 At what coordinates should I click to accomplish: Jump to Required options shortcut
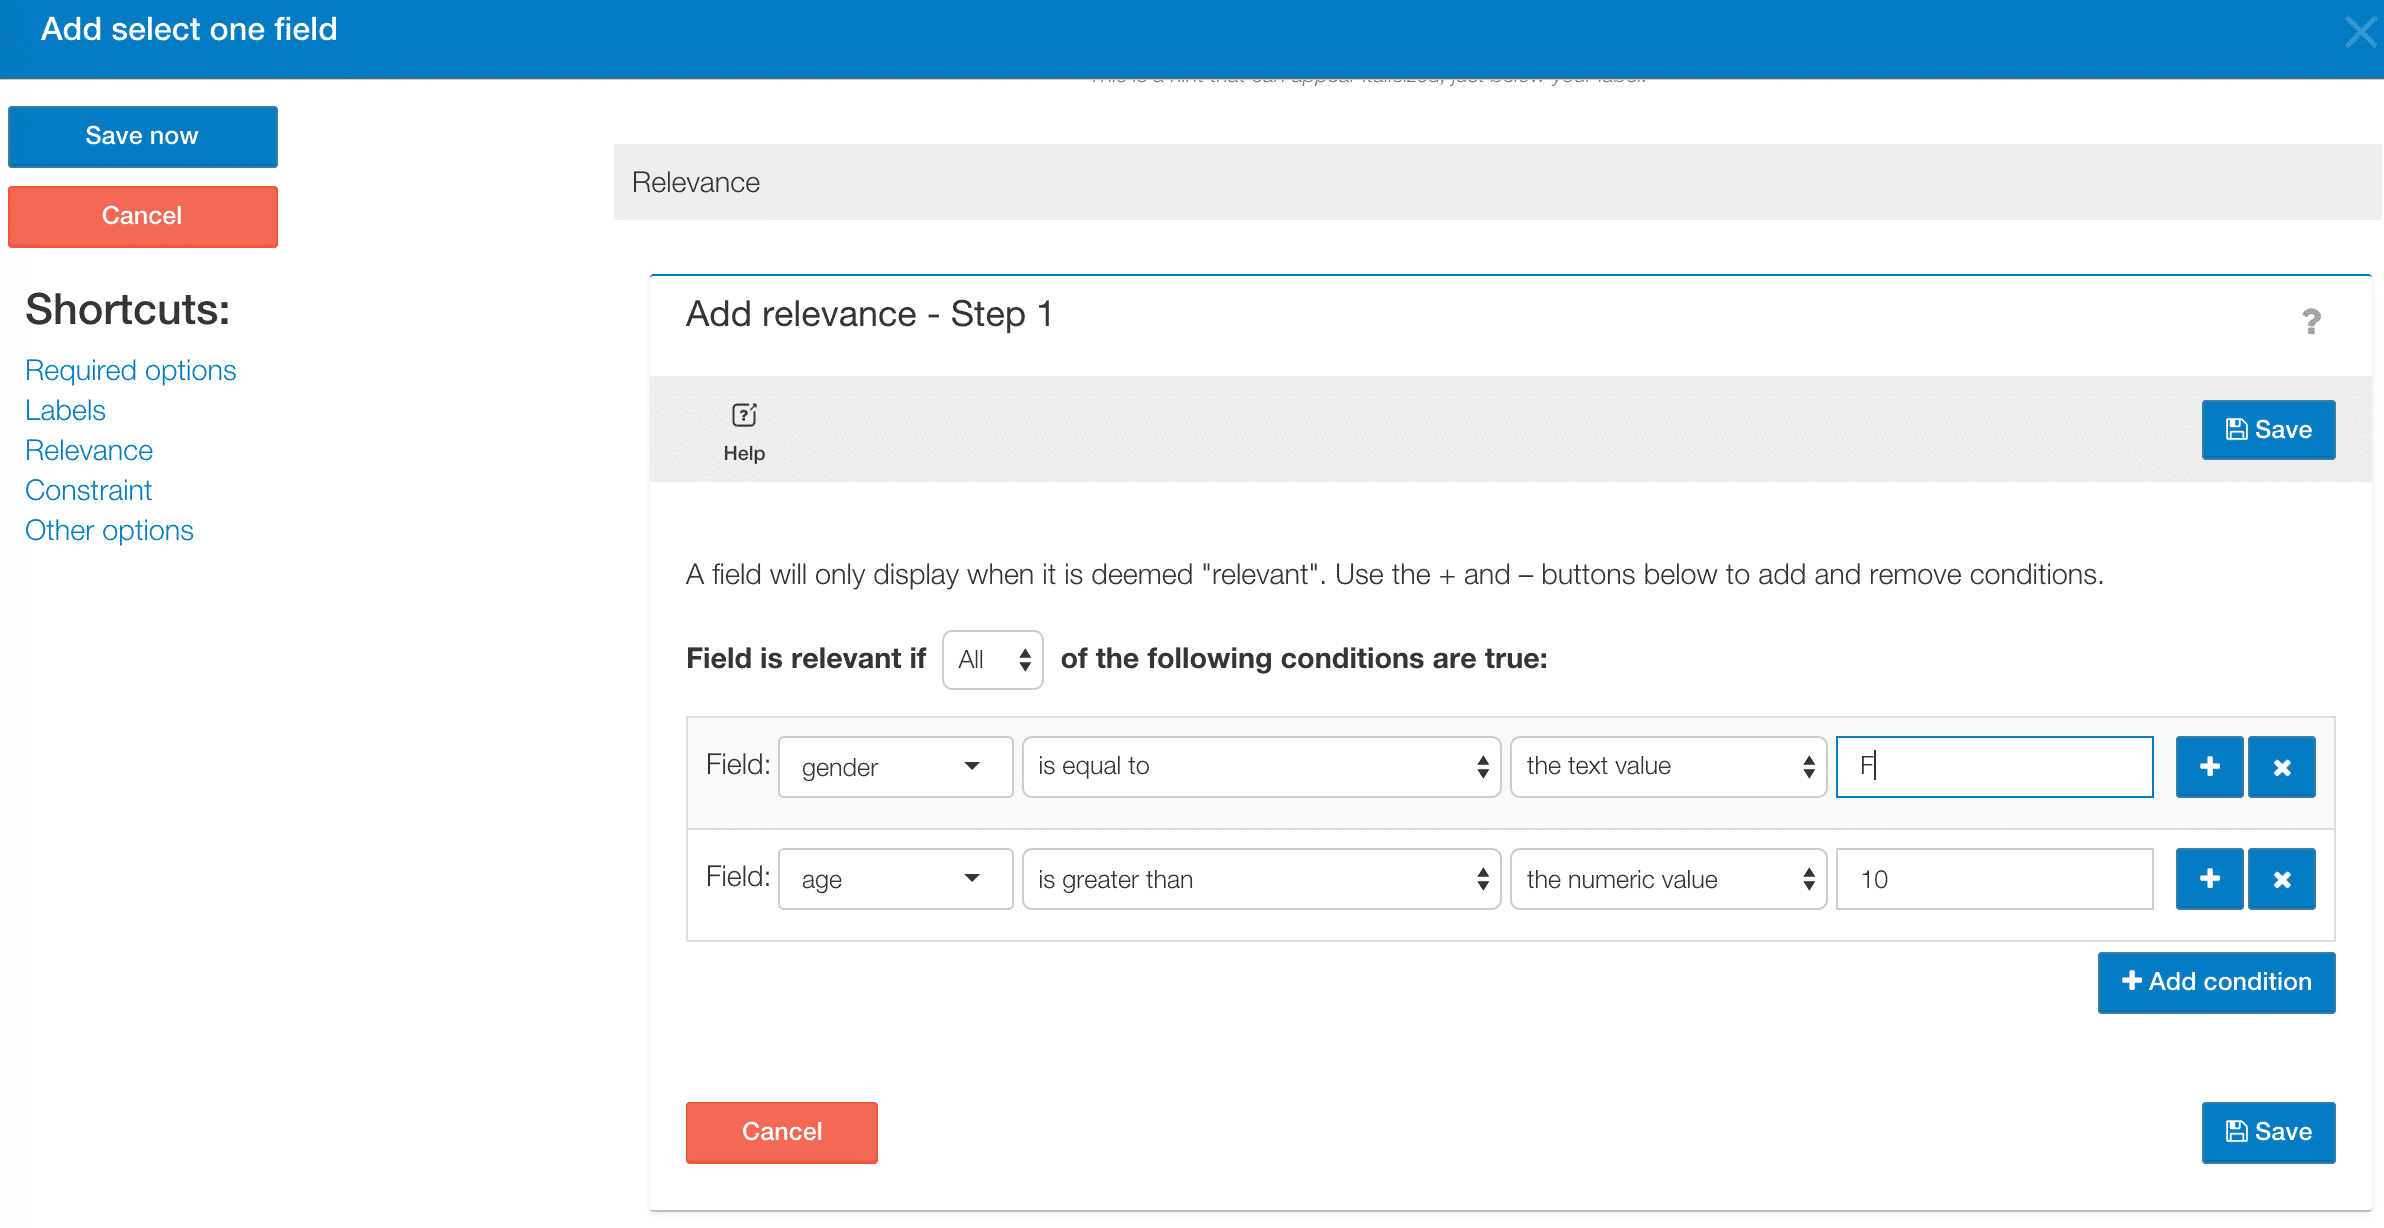click(x=131, y=370)
